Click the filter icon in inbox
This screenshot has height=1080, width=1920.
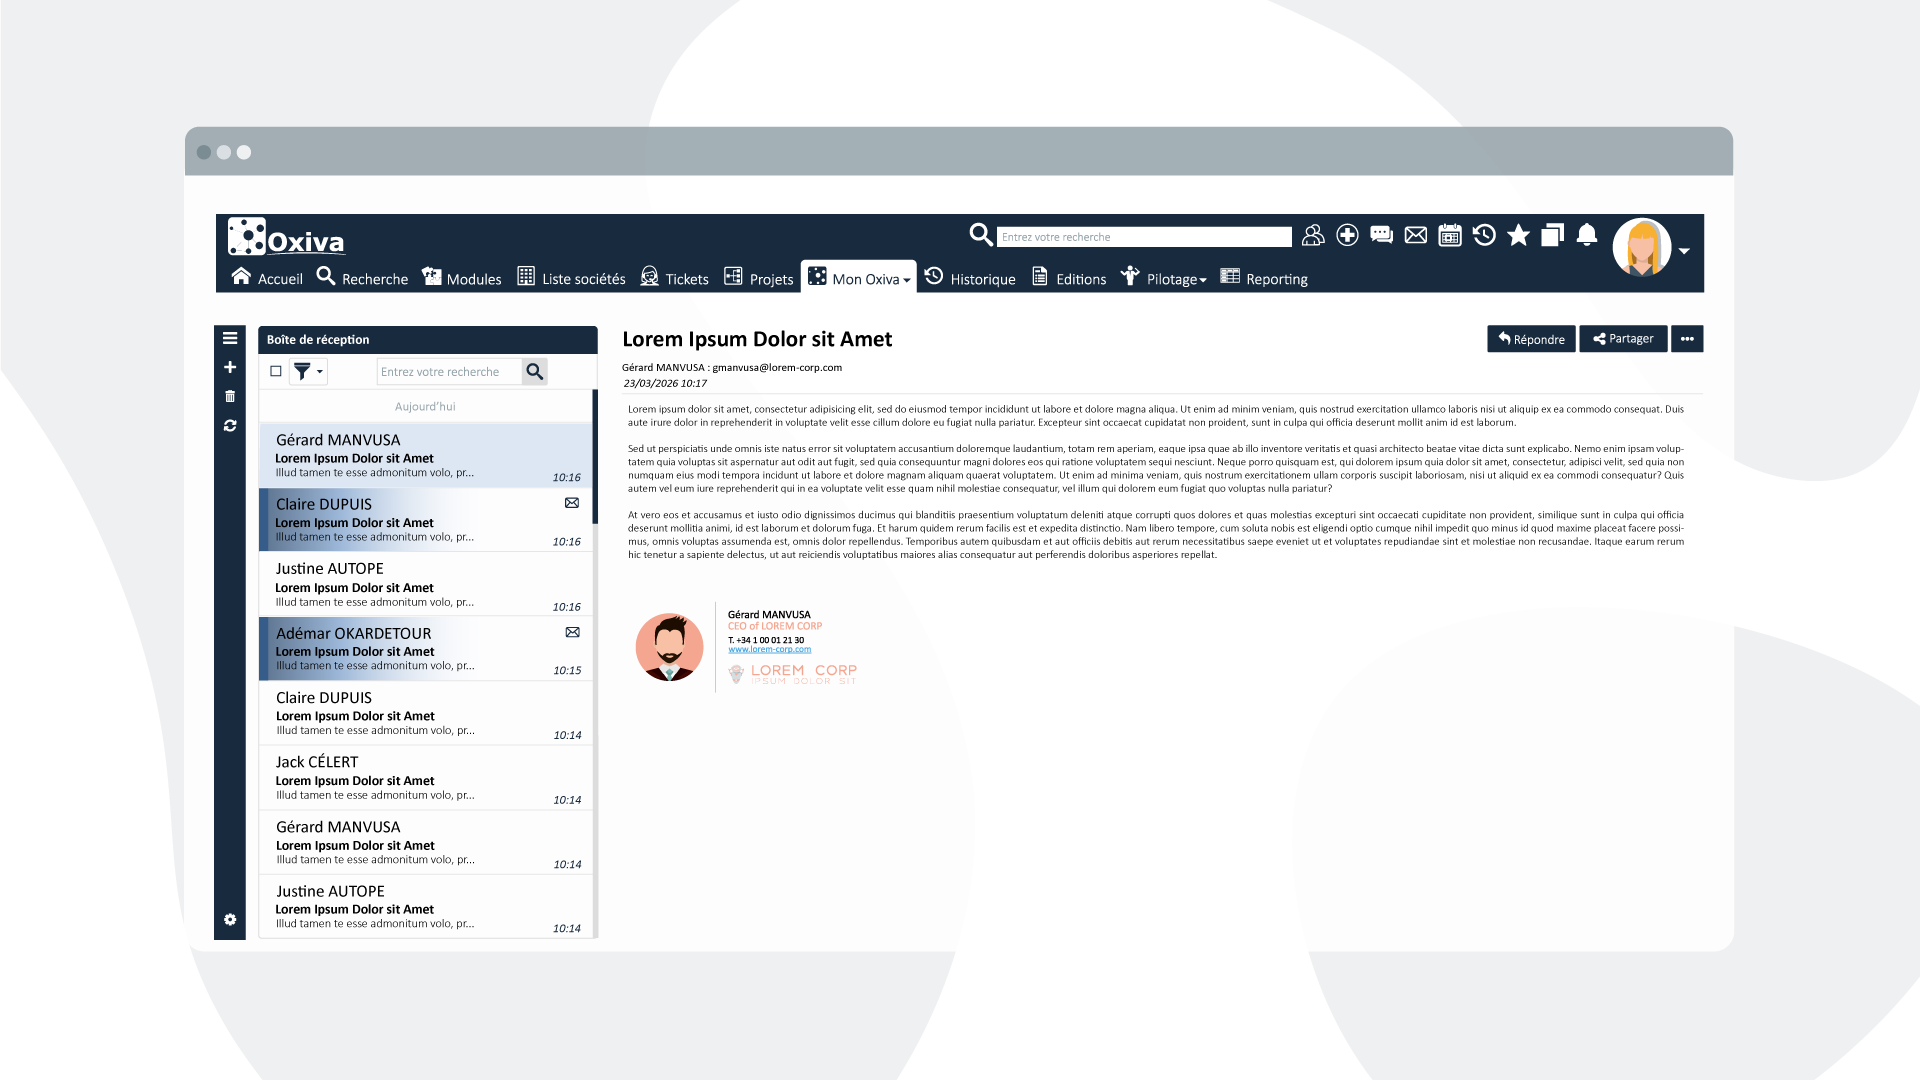click(x=306, y=371)
